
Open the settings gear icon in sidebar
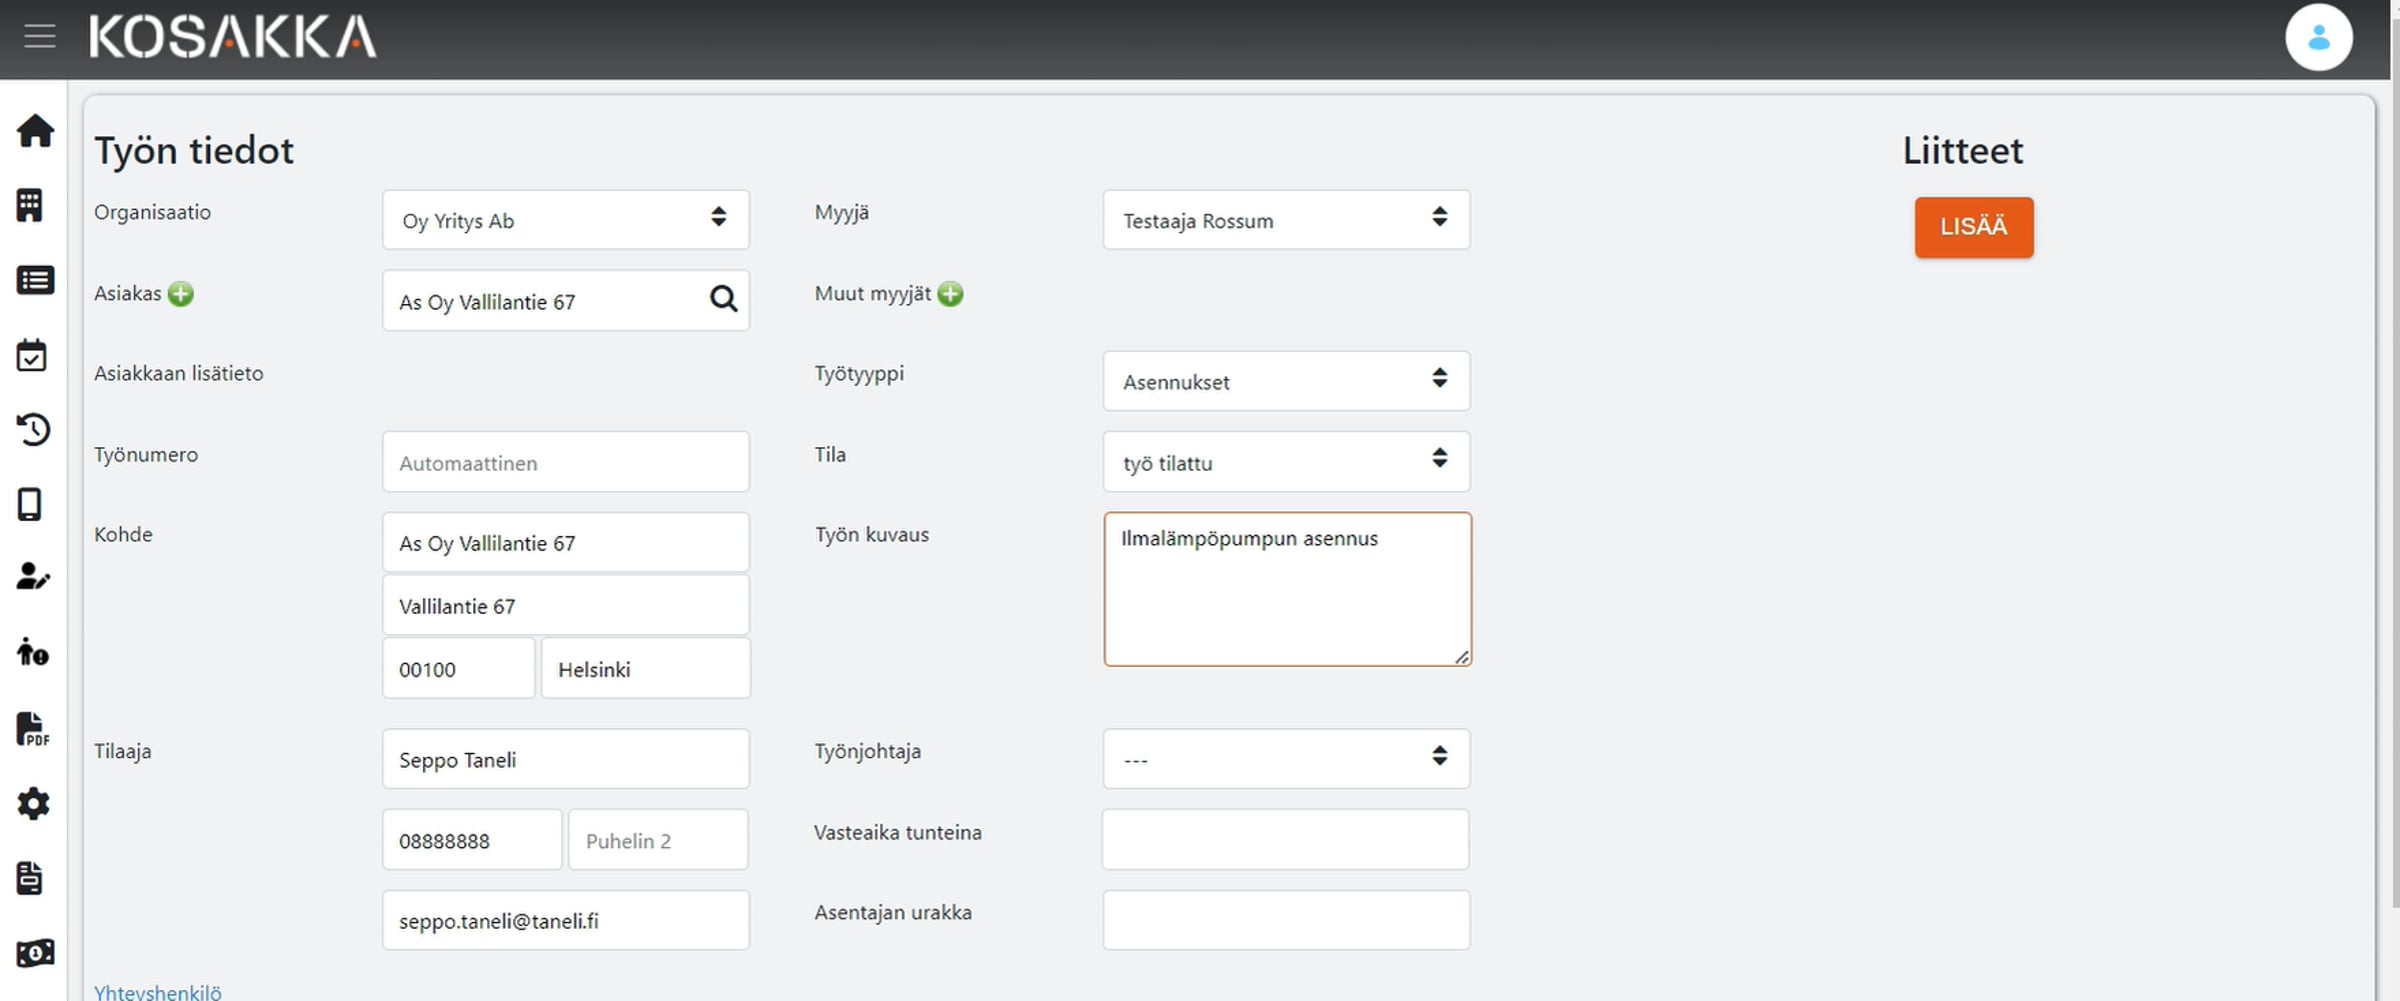coord(33,804)
